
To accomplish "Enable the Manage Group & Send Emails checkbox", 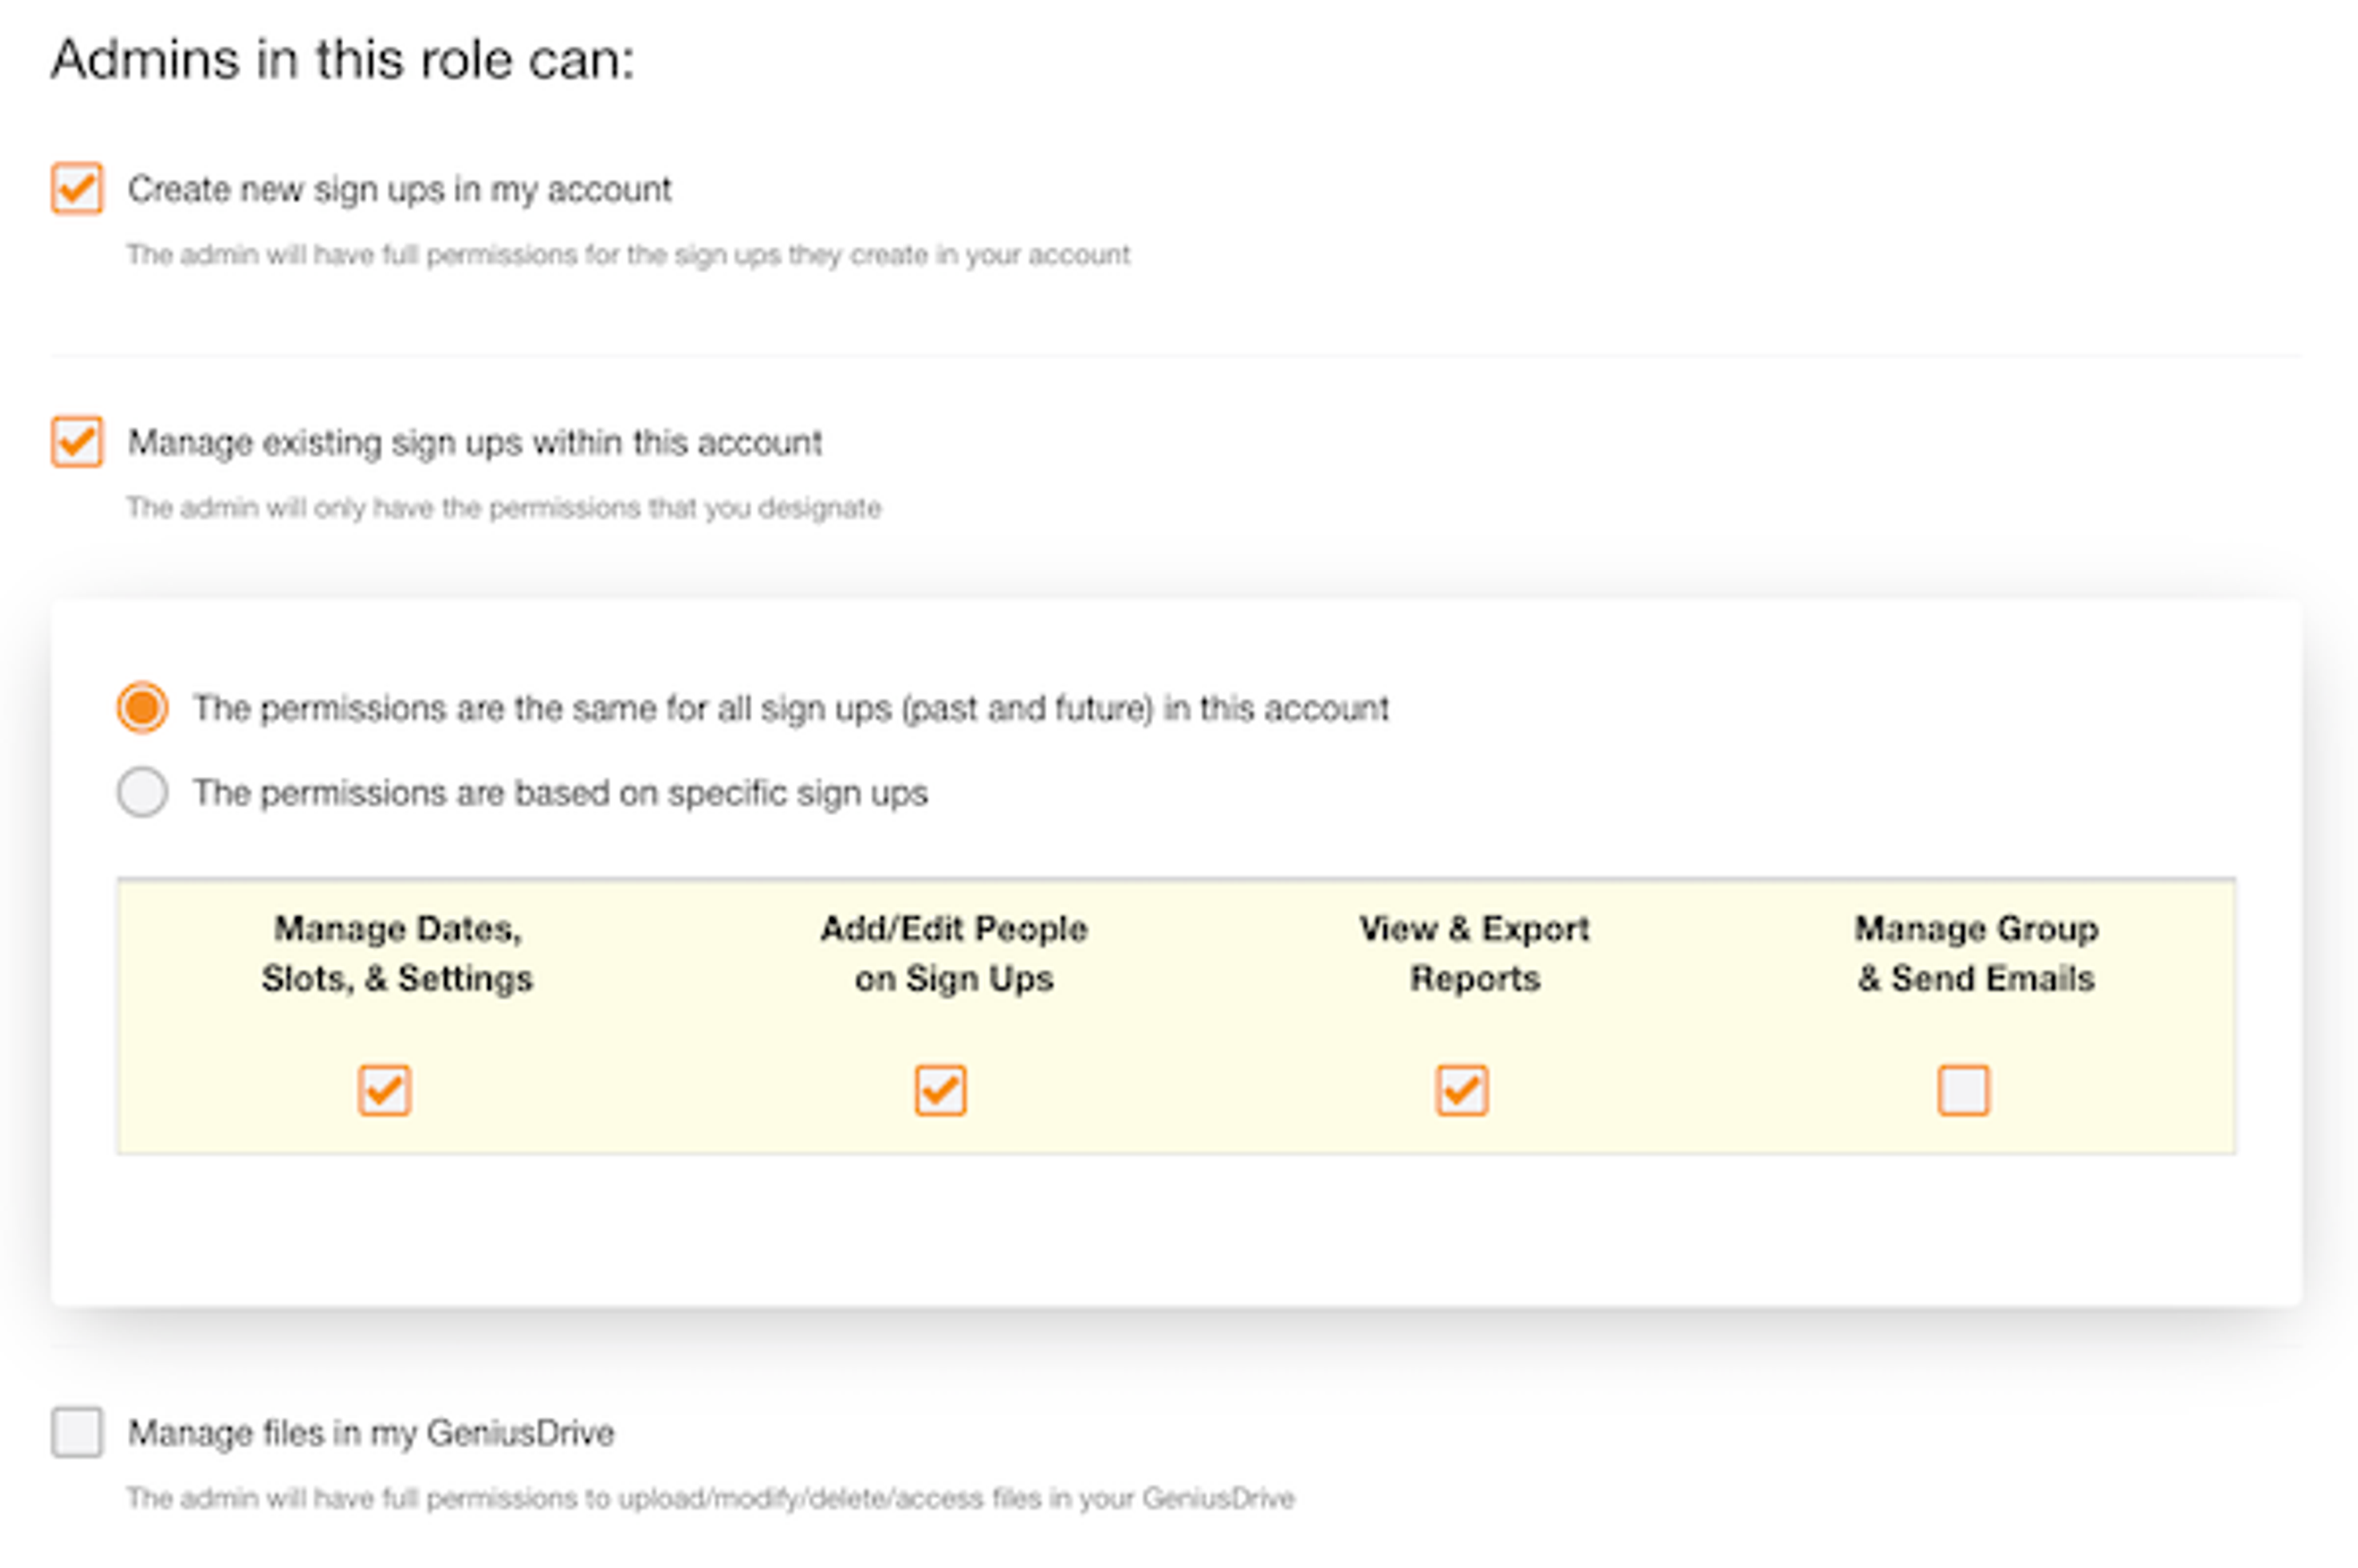I will (x=1963, y=1090).
